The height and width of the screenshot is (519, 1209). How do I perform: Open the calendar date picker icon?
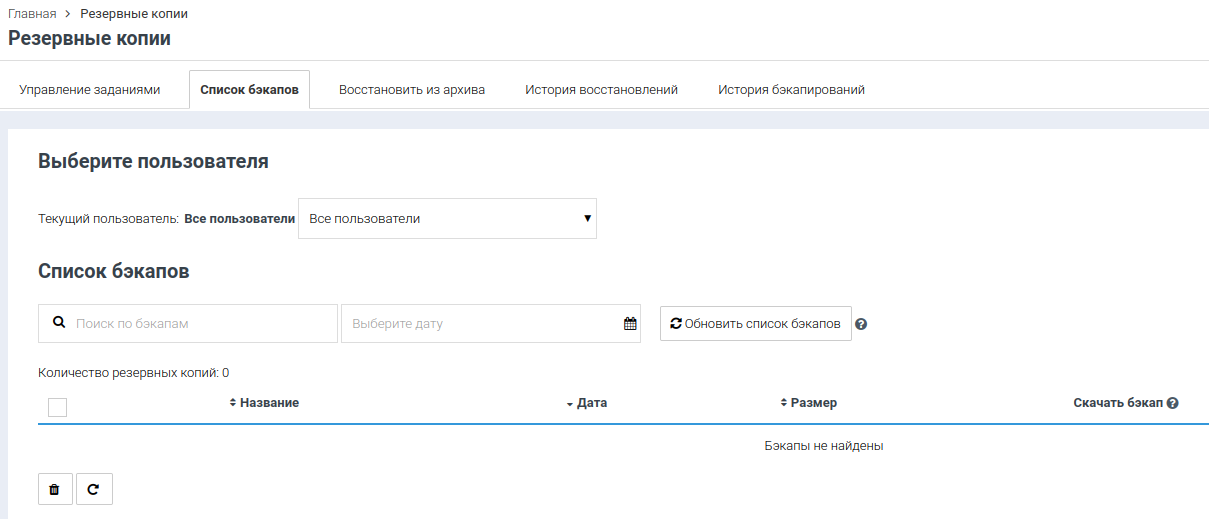click(x=630, y=324)
